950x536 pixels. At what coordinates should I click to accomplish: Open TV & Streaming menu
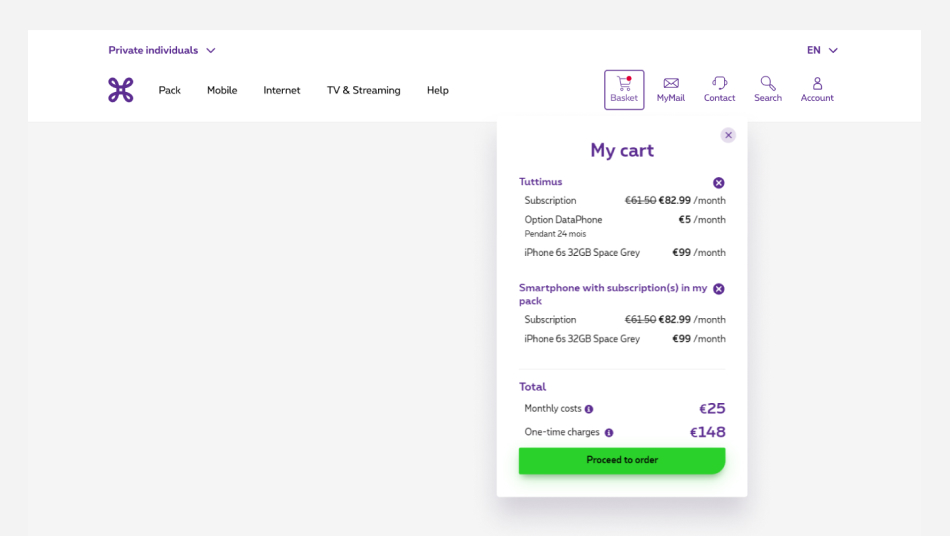click(x=363, y=90)
